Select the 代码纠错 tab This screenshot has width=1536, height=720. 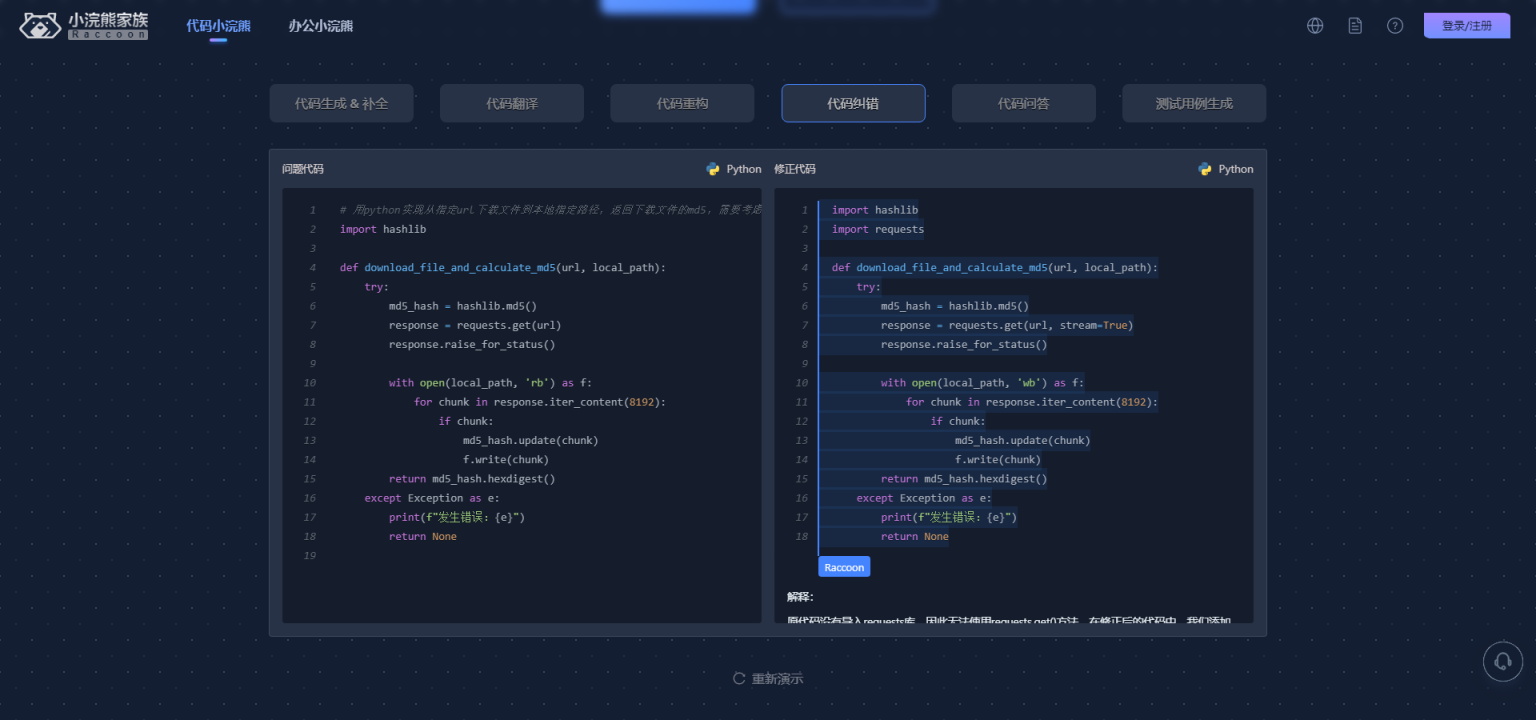coord(853,103)
